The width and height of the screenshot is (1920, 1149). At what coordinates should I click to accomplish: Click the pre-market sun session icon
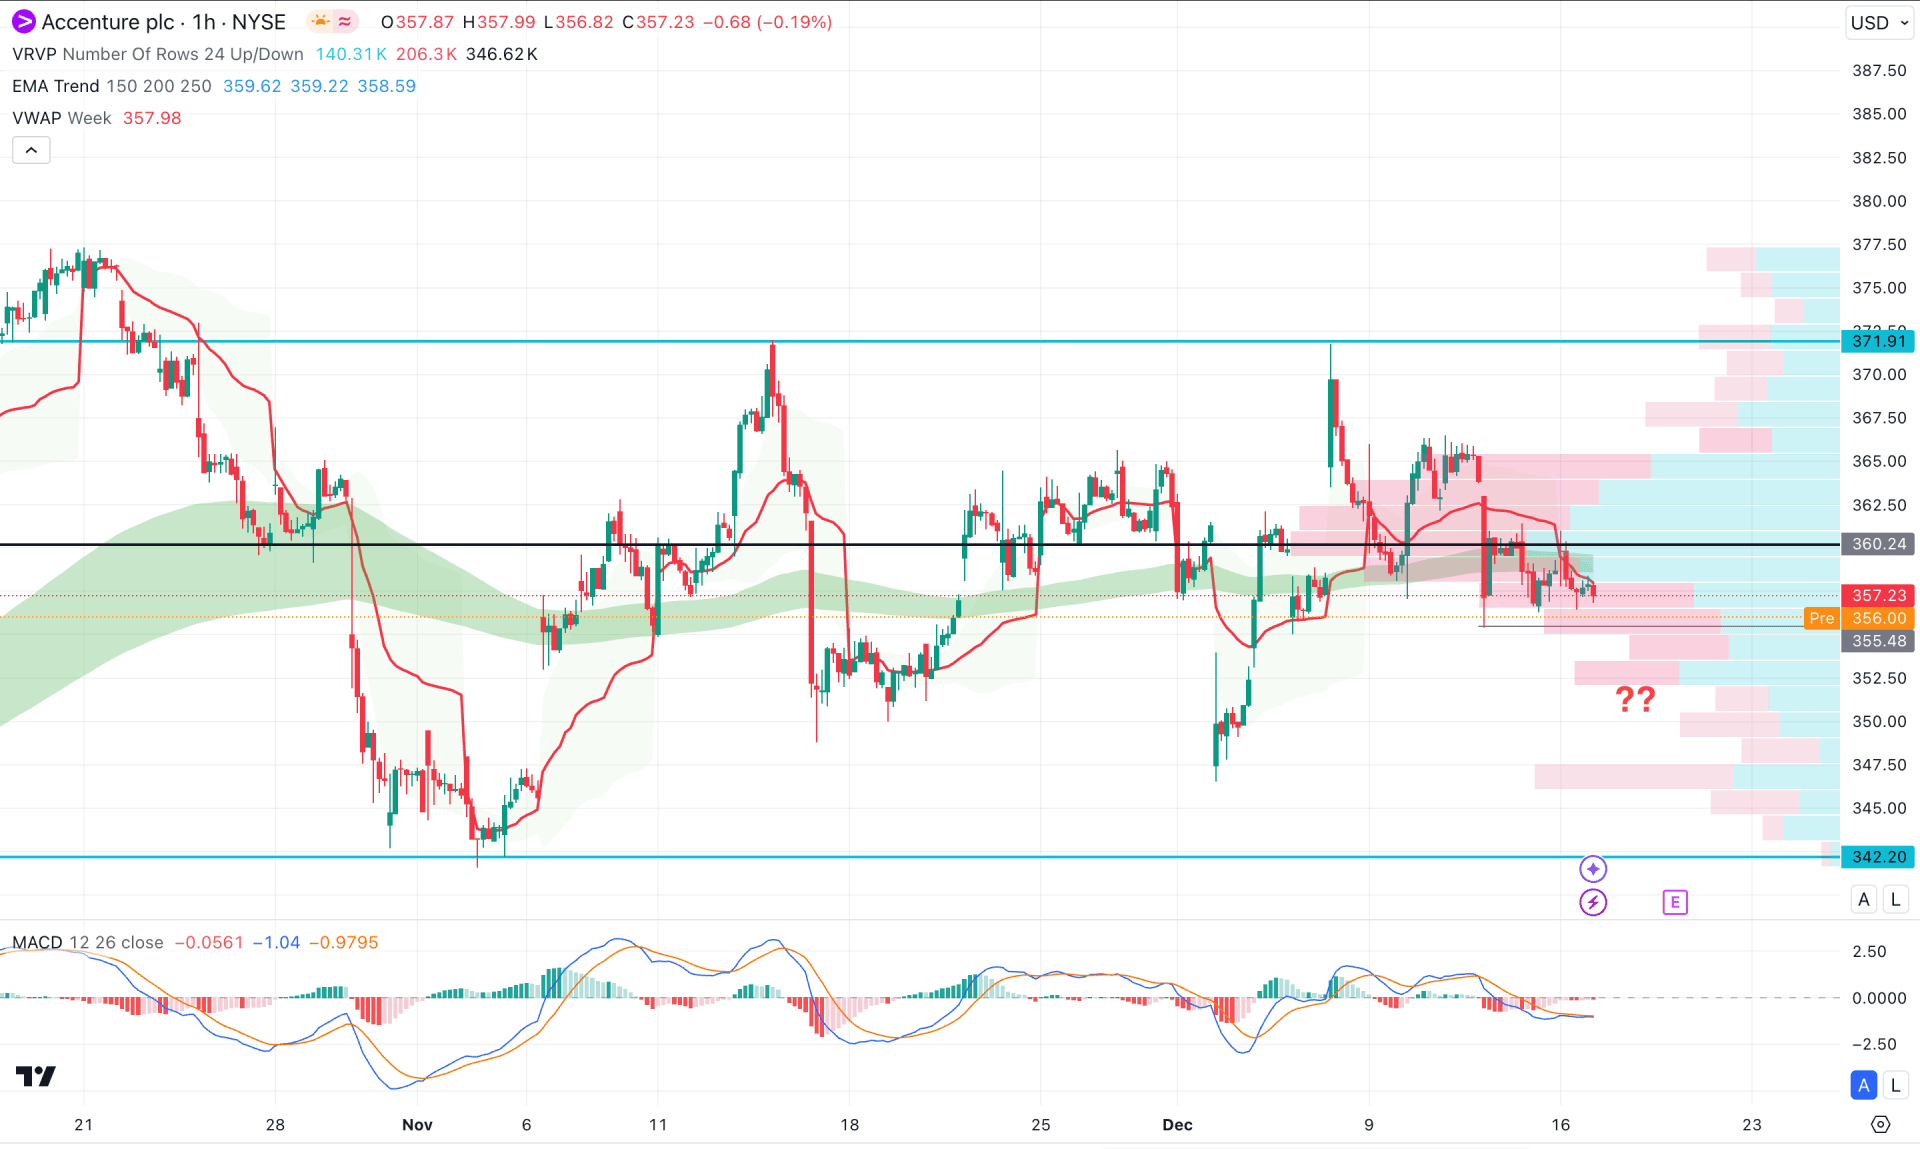[320, 21]
